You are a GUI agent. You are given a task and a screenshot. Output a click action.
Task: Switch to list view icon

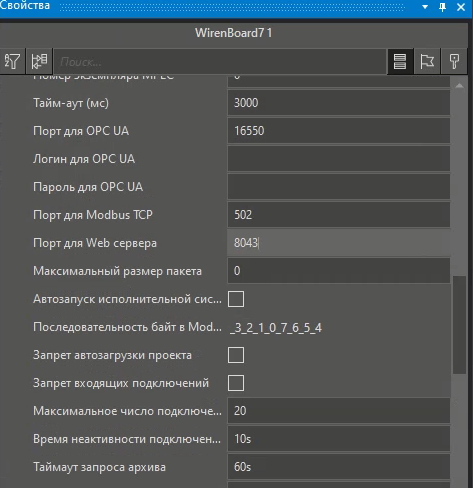tap(400, 61)
